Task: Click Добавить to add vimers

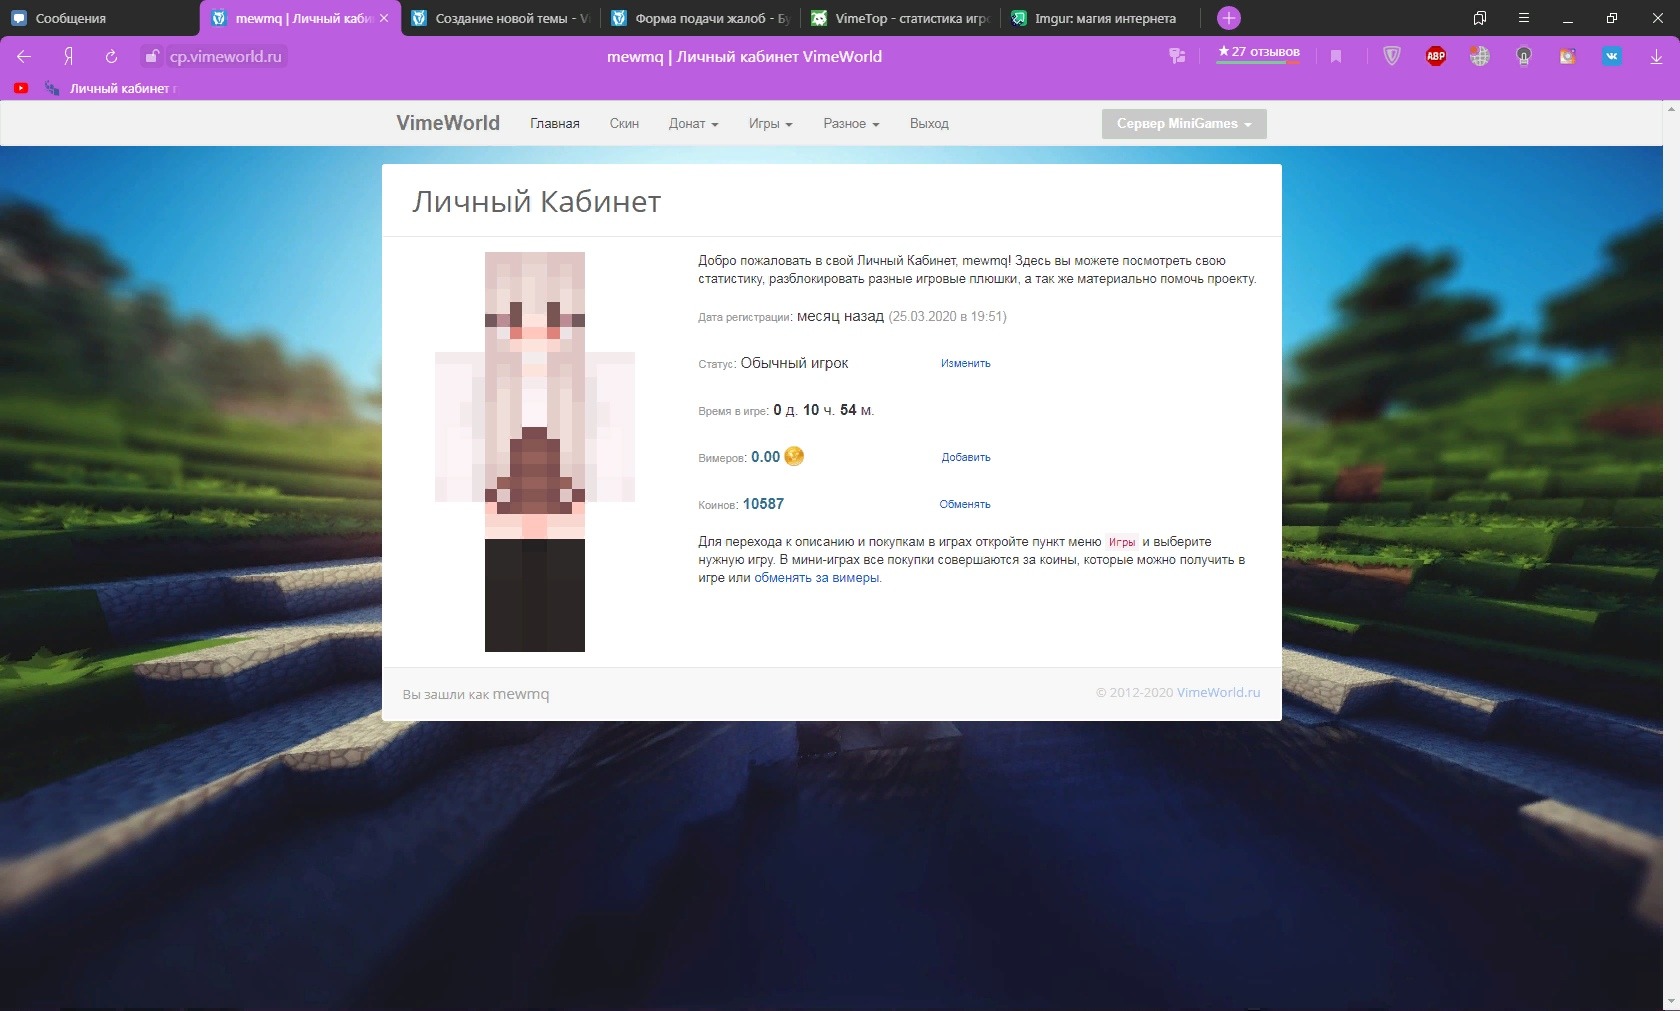Action: (x=966, y=457)
